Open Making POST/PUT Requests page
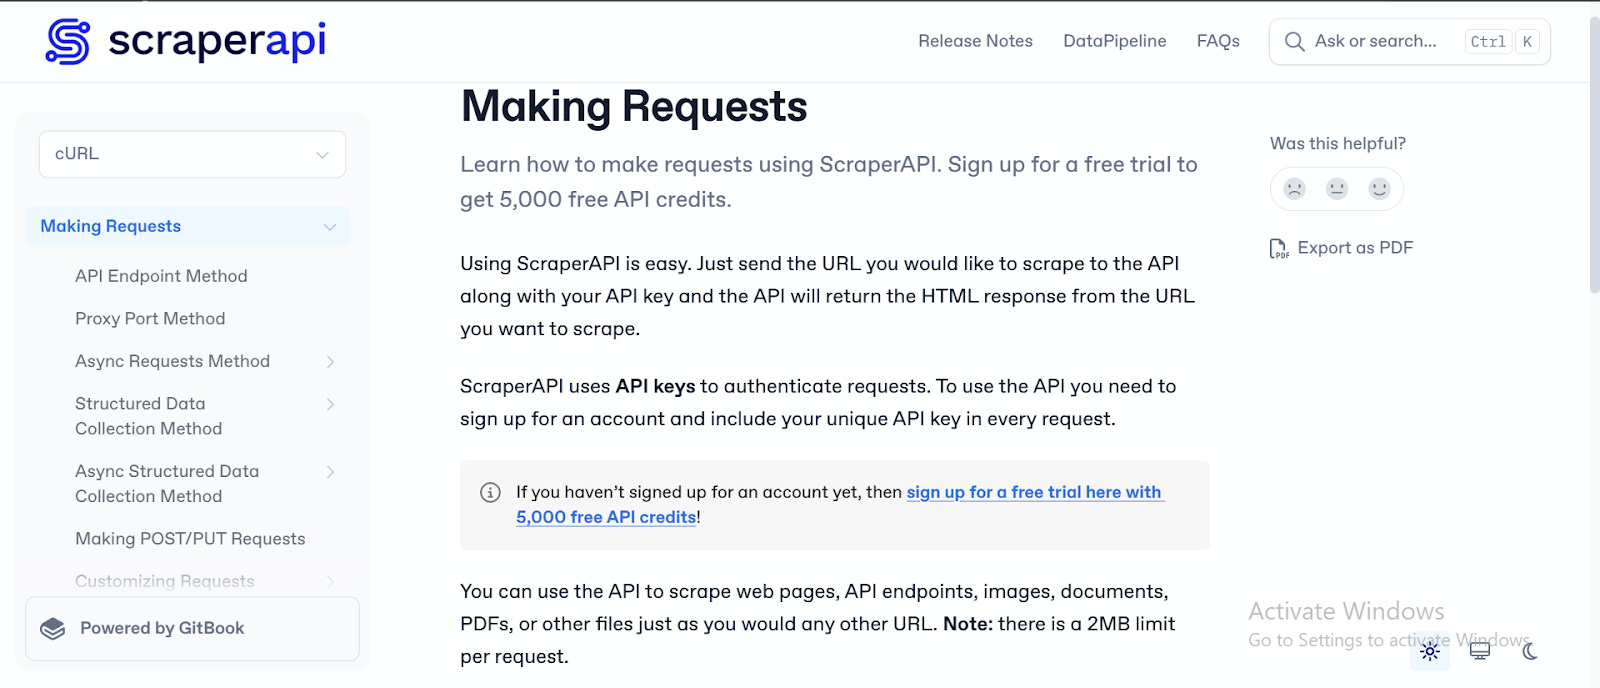 [190, 538]
